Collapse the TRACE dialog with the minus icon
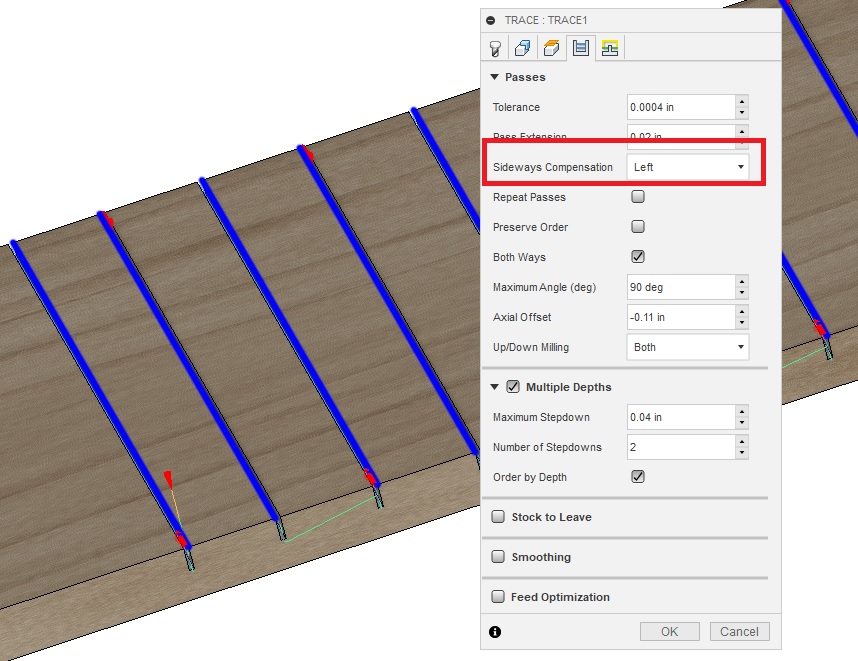Viewport: 858px width, 661px height. coord(491,20)
